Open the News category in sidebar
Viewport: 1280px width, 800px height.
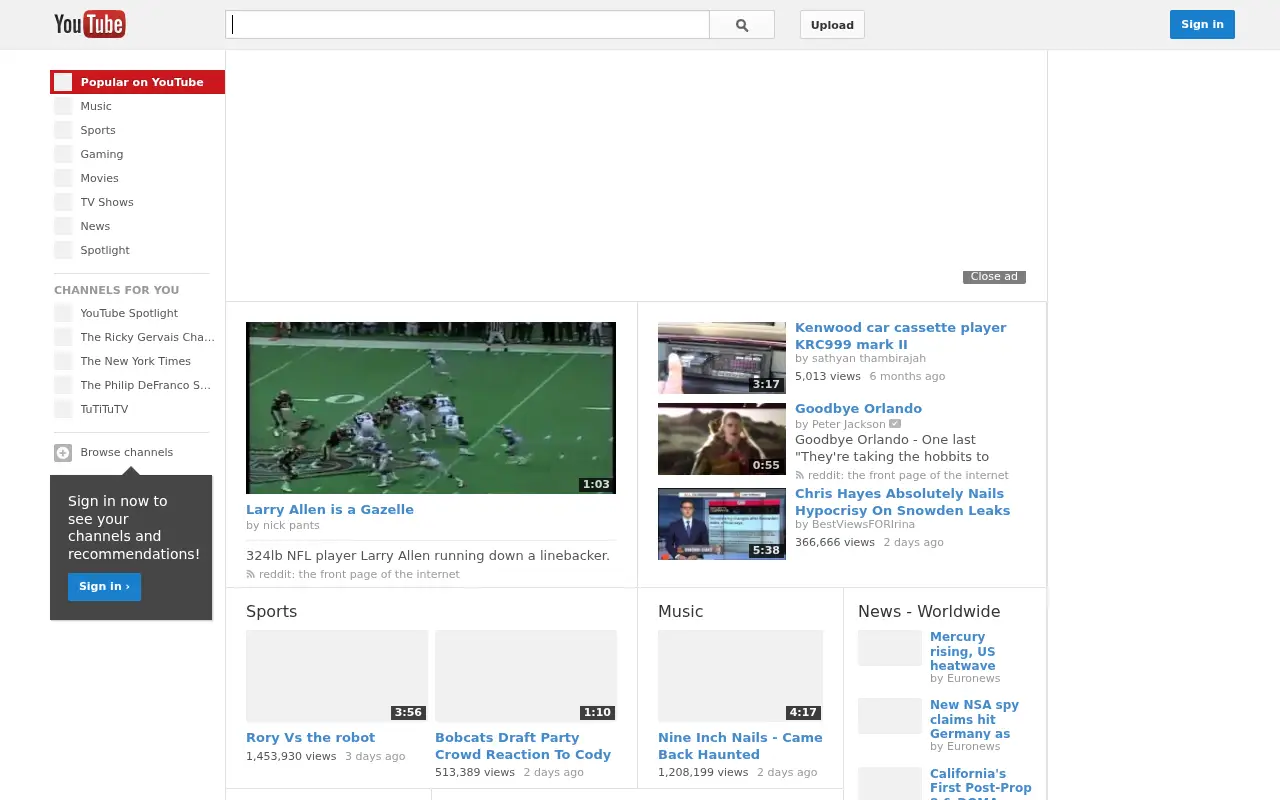pyautogui.click(x=137, y=226)
